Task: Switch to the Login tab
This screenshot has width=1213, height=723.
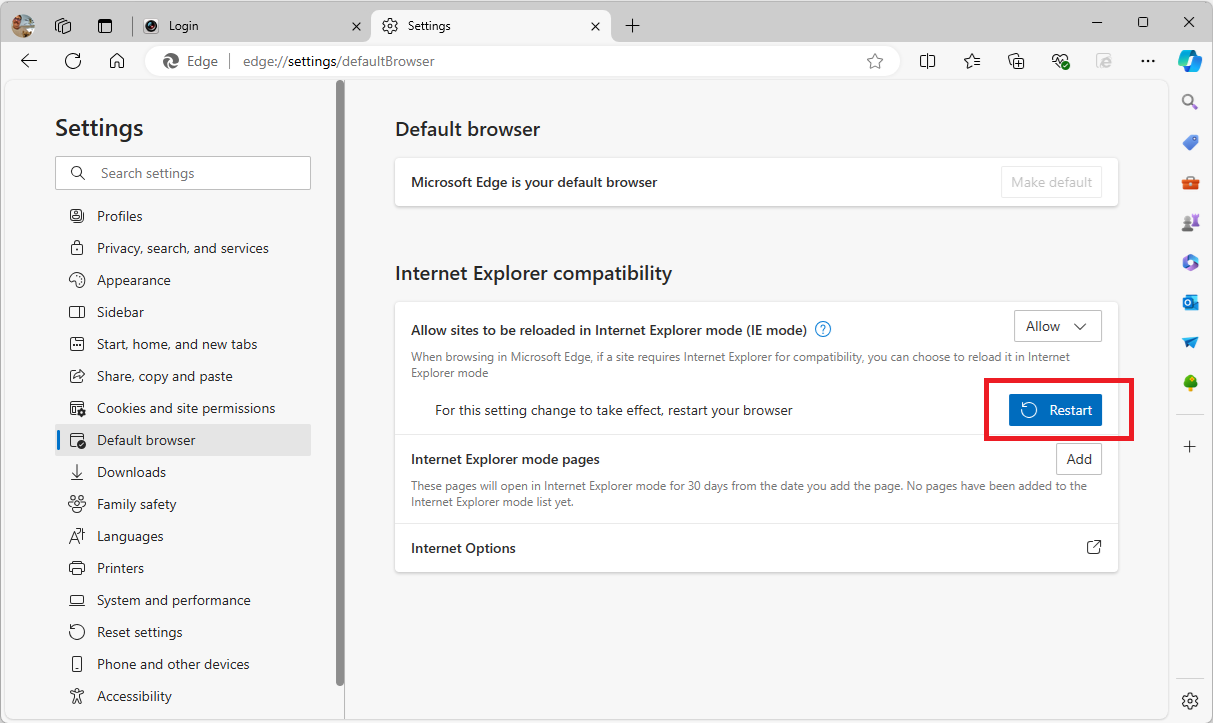Action: (251, 26)
